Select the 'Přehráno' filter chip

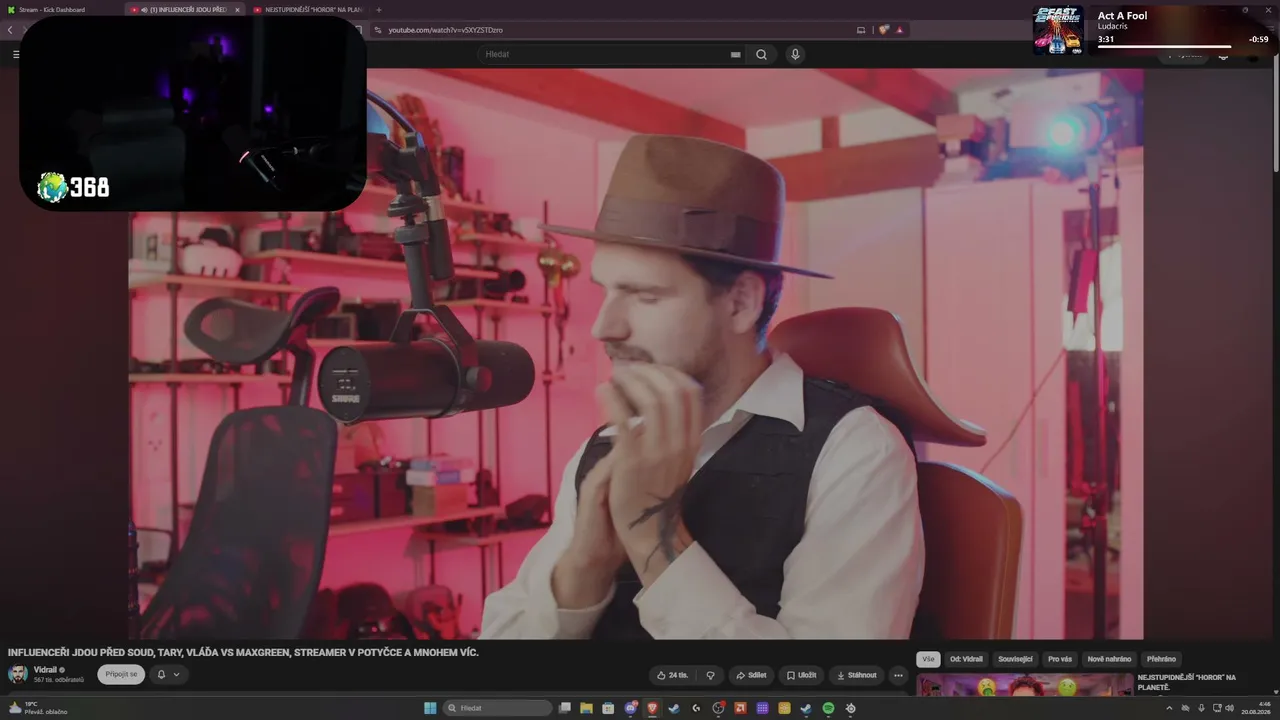(x=1161, y=659)
